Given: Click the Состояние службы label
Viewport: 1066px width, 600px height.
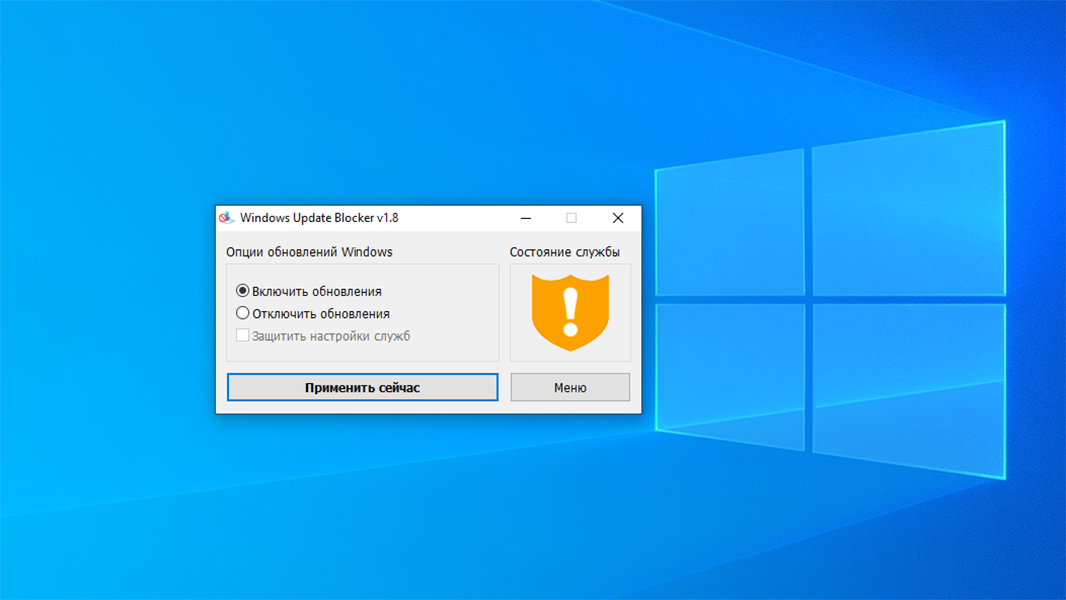Looking at the screenshot, I should point(565,252).
